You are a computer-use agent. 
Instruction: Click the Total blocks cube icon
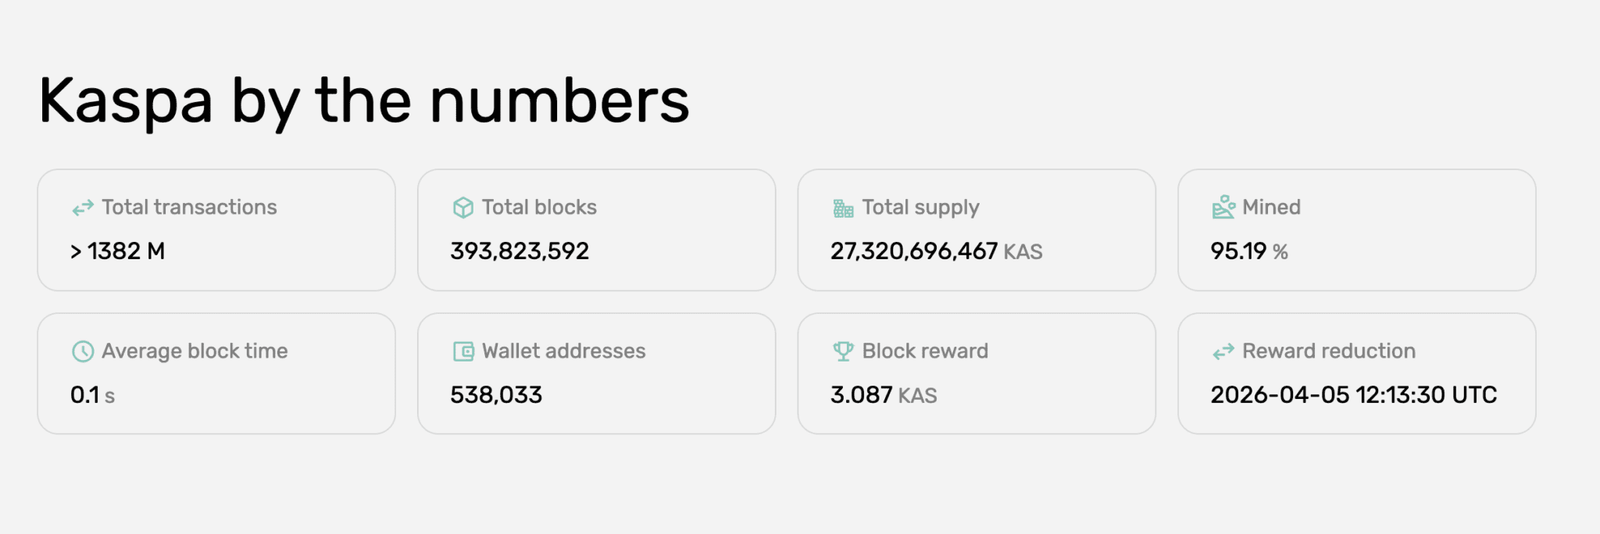tap(463, 208)
